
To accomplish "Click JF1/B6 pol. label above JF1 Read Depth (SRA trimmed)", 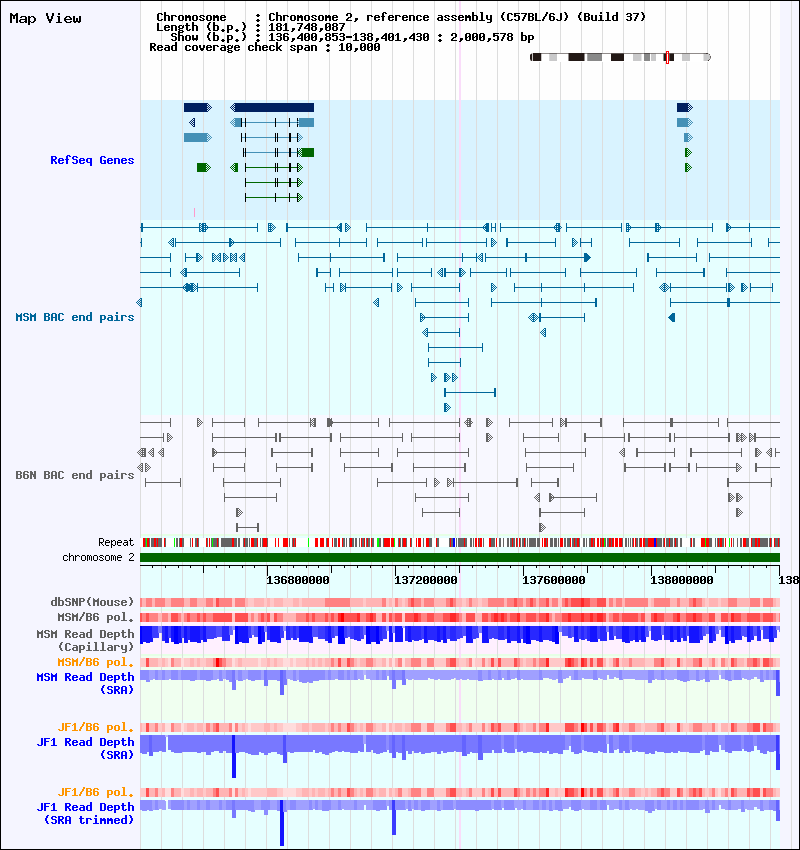I will (96, 792).
